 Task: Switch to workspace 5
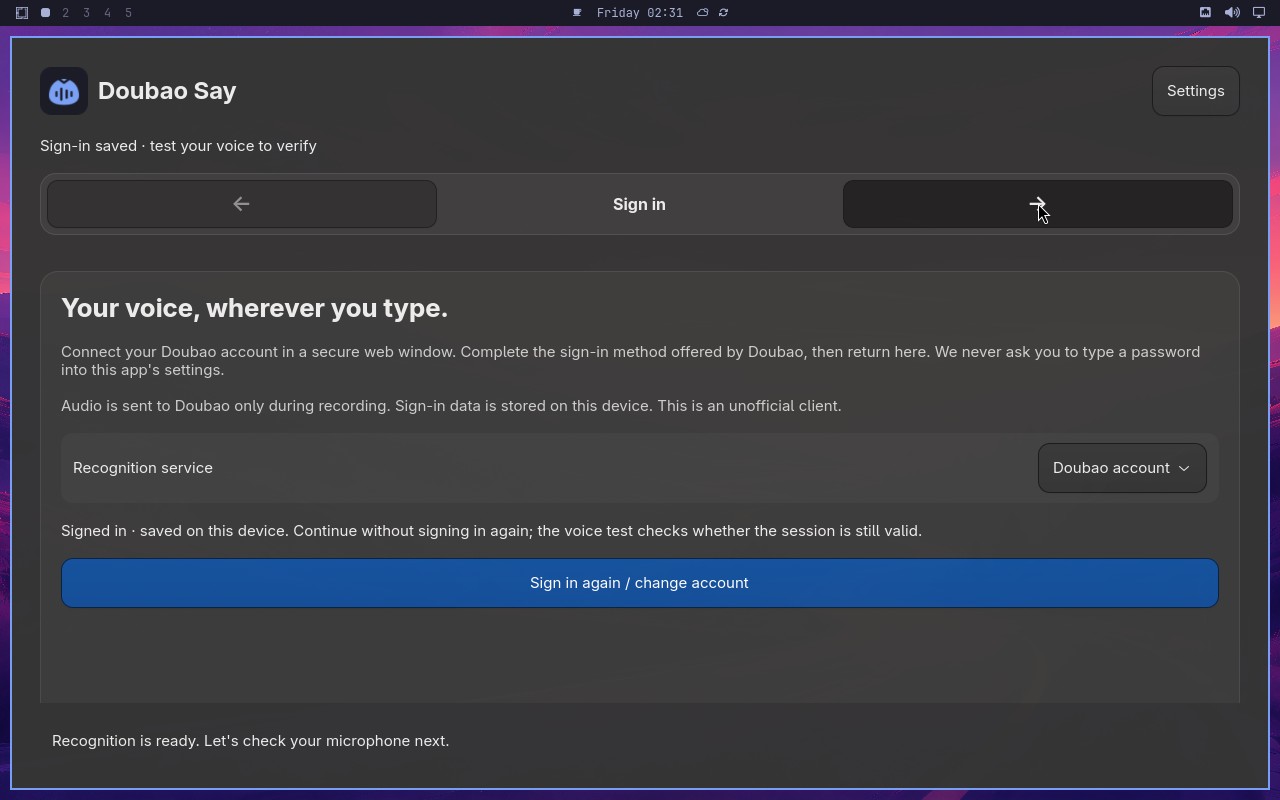point(129,13)
